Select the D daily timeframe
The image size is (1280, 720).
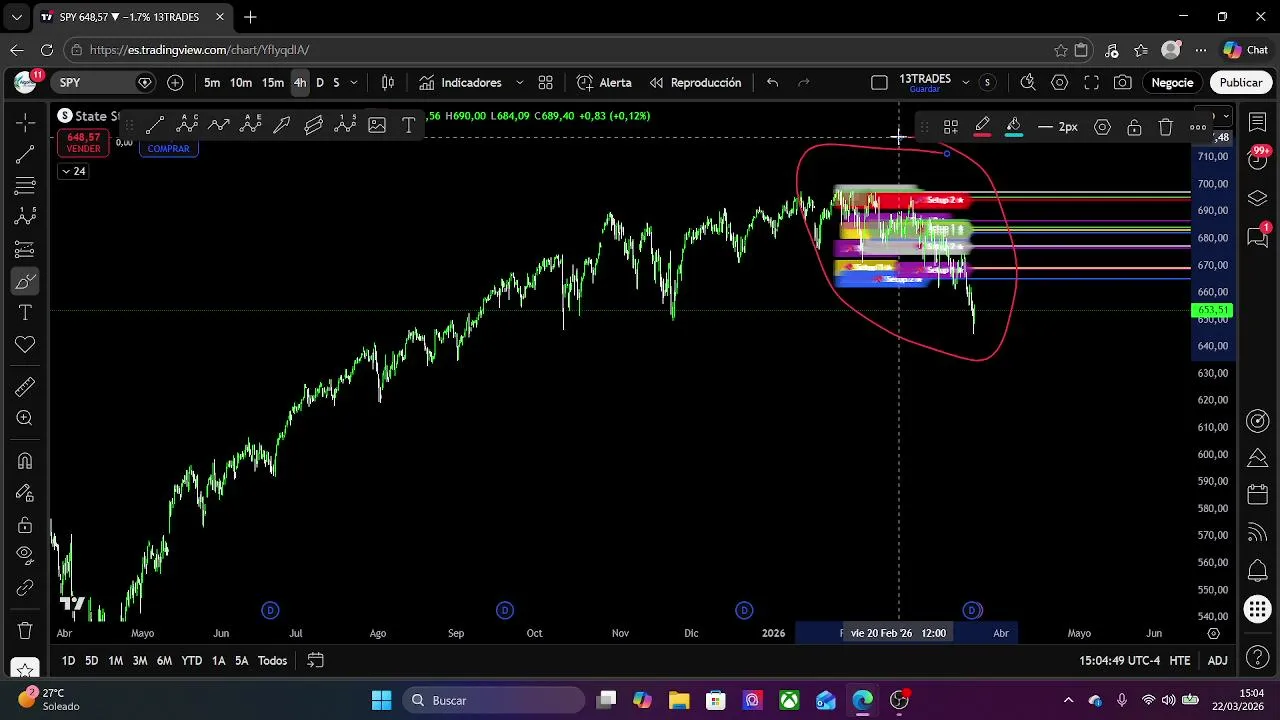pyautogui.click(x=320, y=83)
